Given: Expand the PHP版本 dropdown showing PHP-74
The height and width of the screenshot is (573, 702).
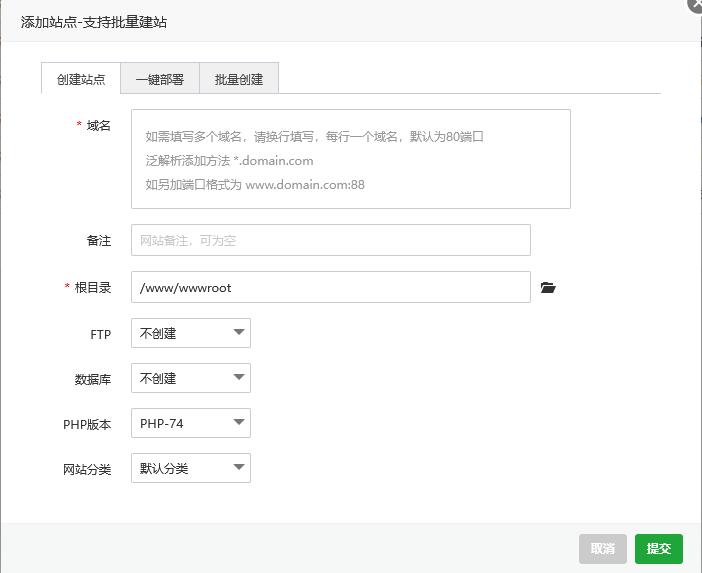Looking at the screenshot, I should [x=191, y=423].
